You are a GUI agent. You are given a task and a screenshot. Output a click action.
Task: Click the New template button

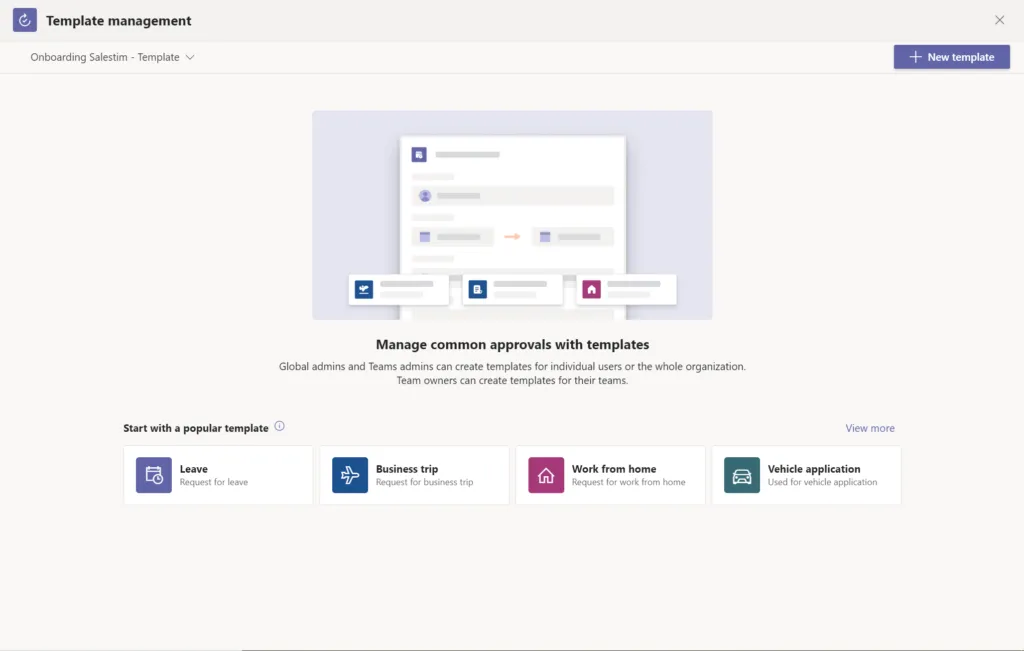(952, 57)
